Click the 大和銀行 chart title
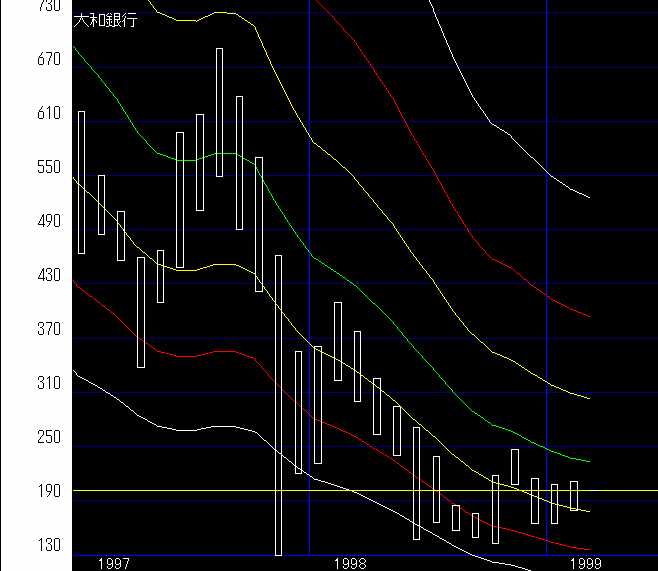Image resolution: width=658 pixels, height=571 pixels. coord(106,20)
